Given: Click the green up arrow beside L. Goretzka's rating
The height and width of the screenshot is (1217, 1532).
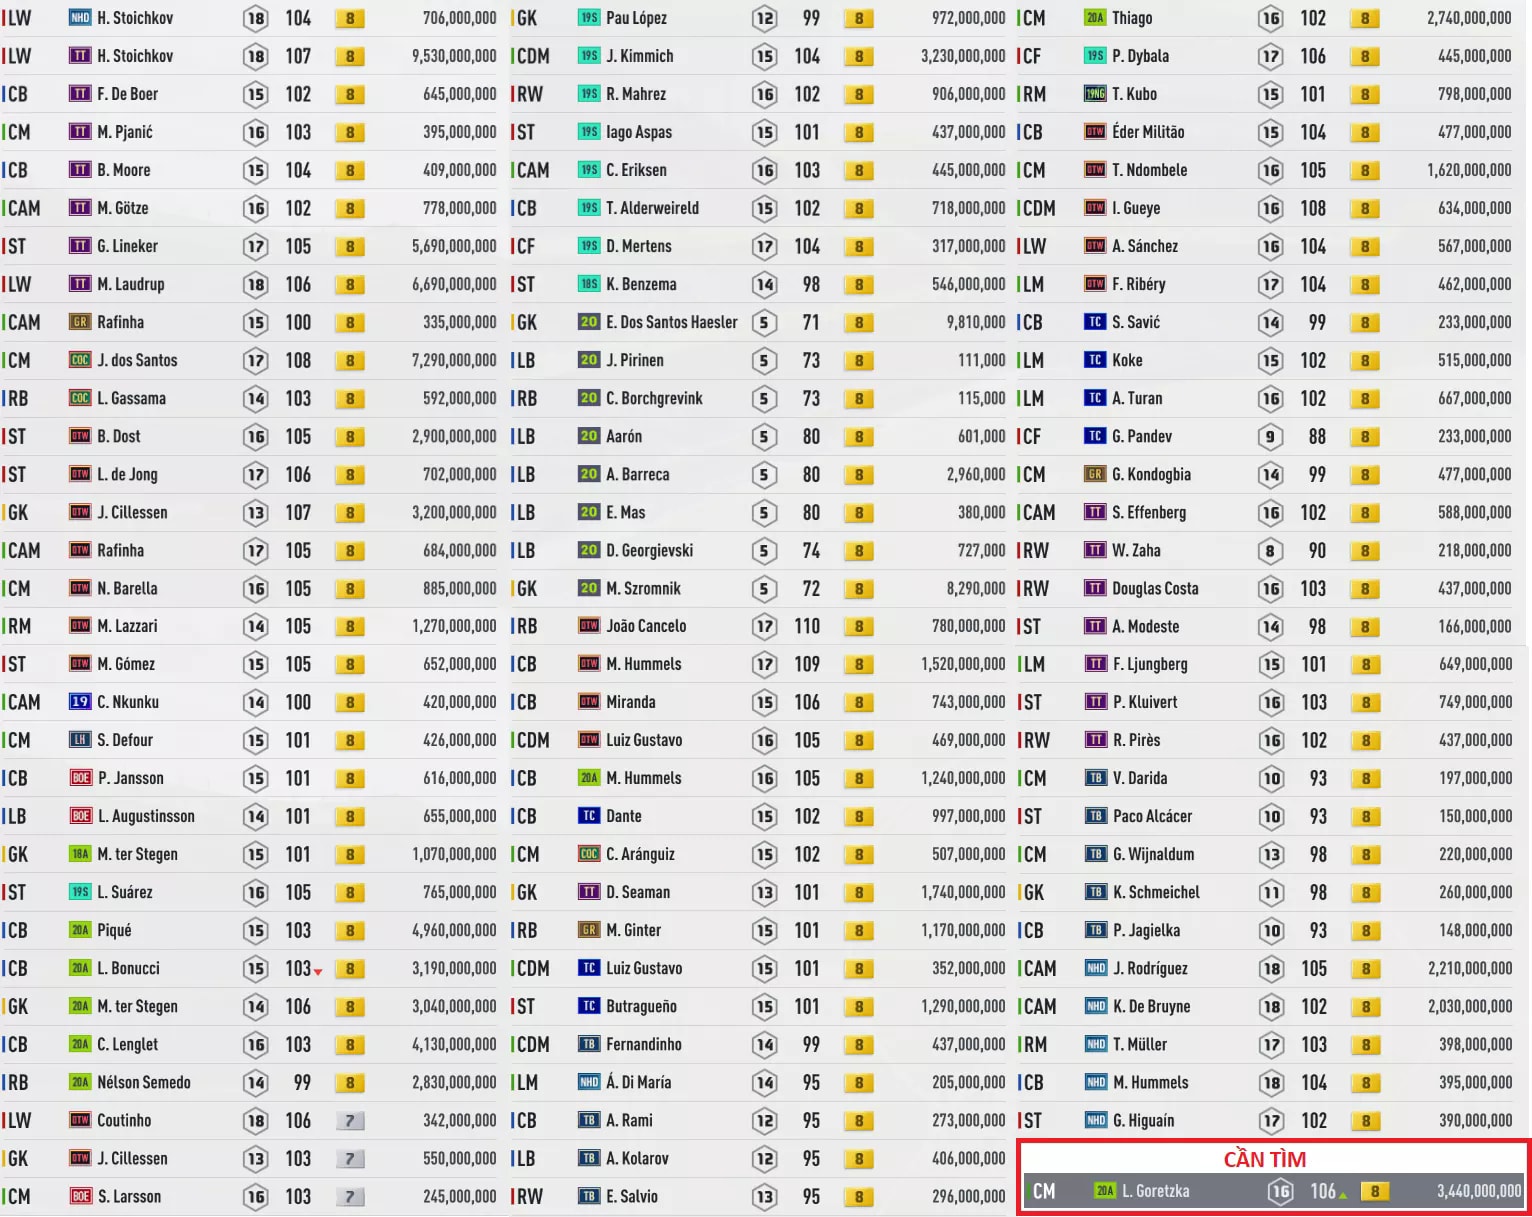Looking at the screenshot, I should (1343, 1195).
